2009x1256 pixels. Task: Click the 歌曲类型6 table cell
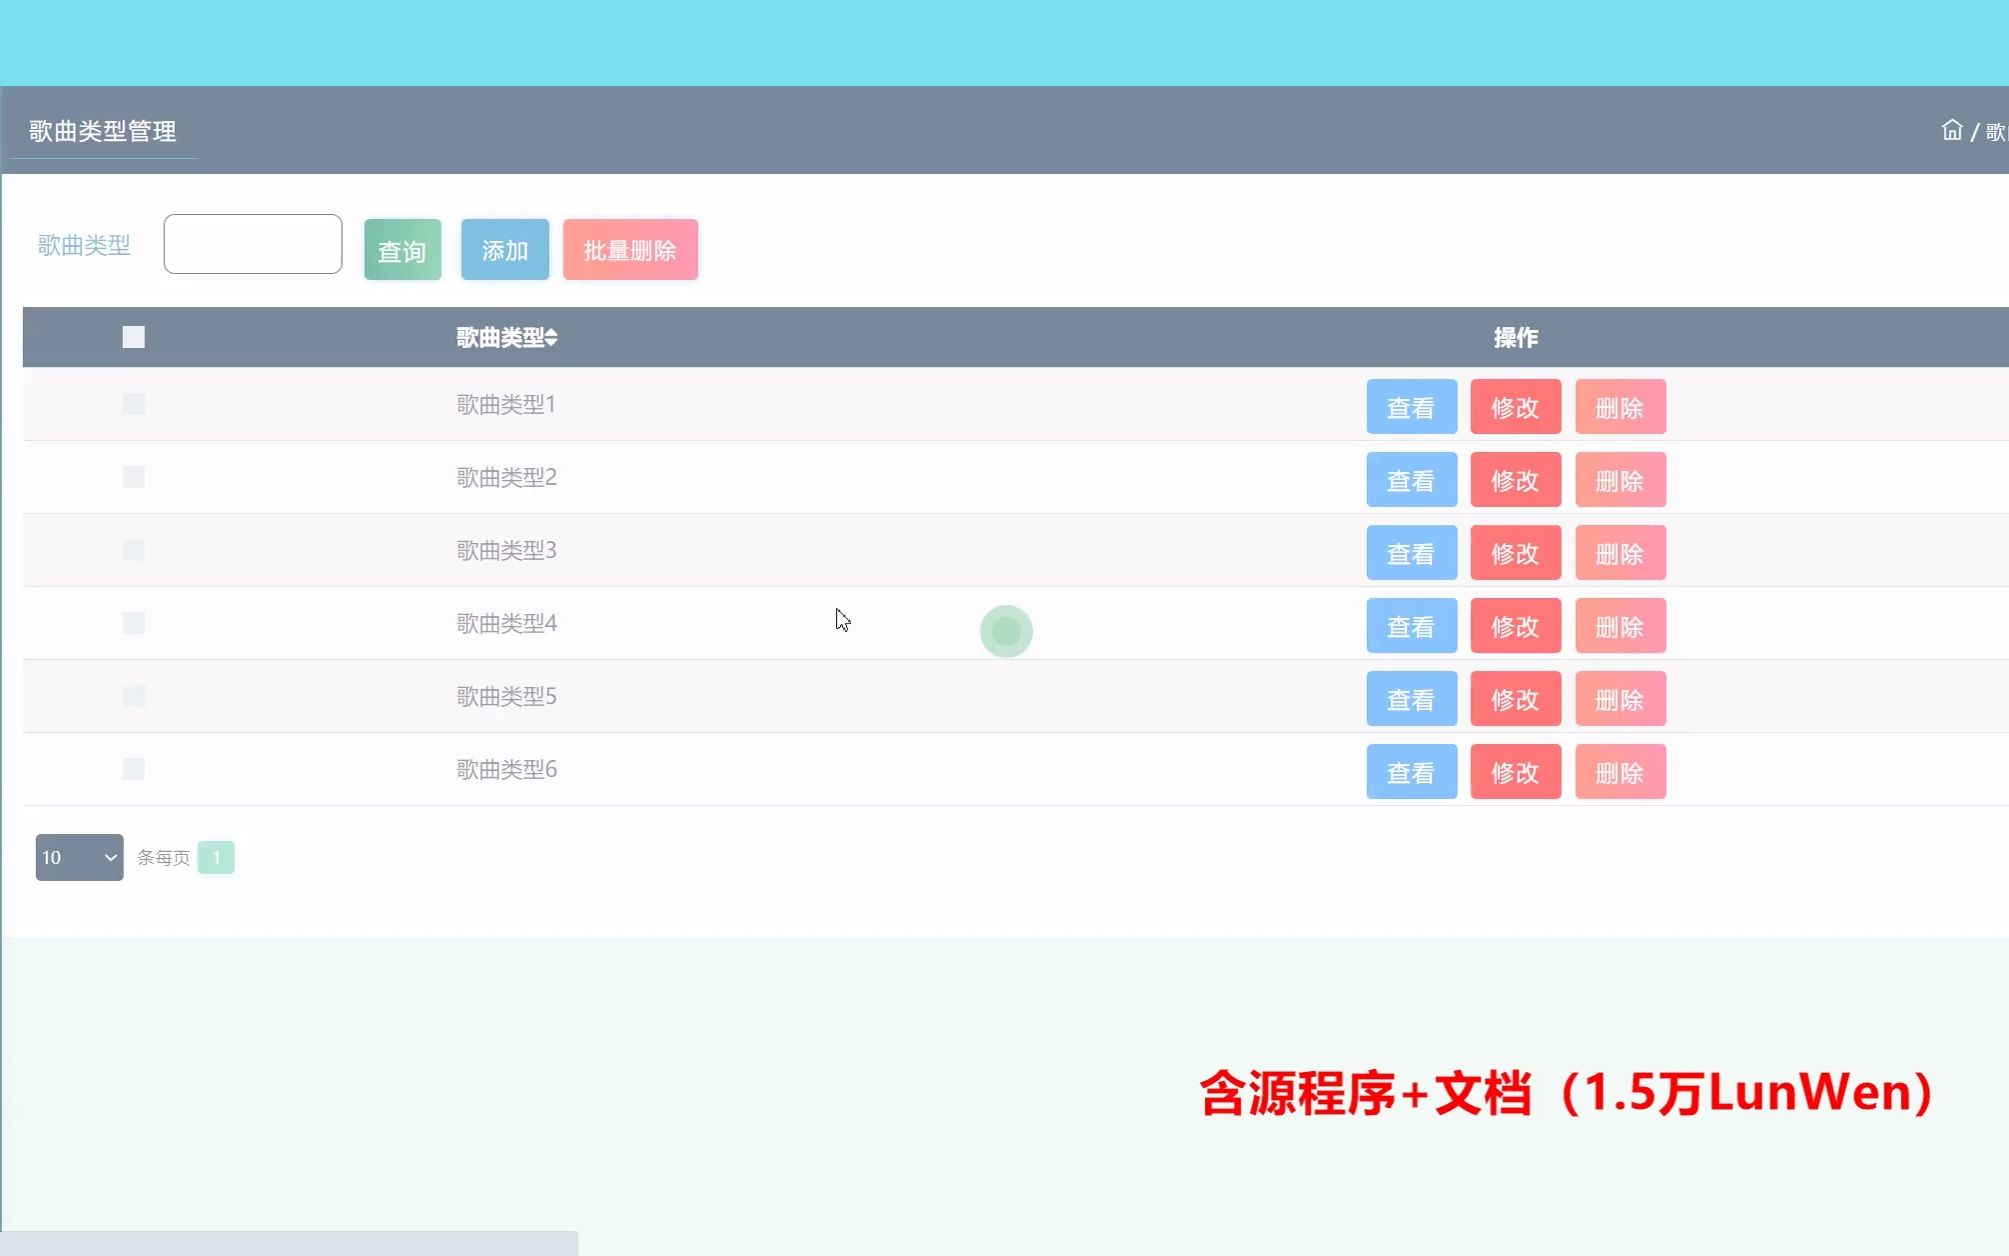pyautogui.click(x=506, y=769)
